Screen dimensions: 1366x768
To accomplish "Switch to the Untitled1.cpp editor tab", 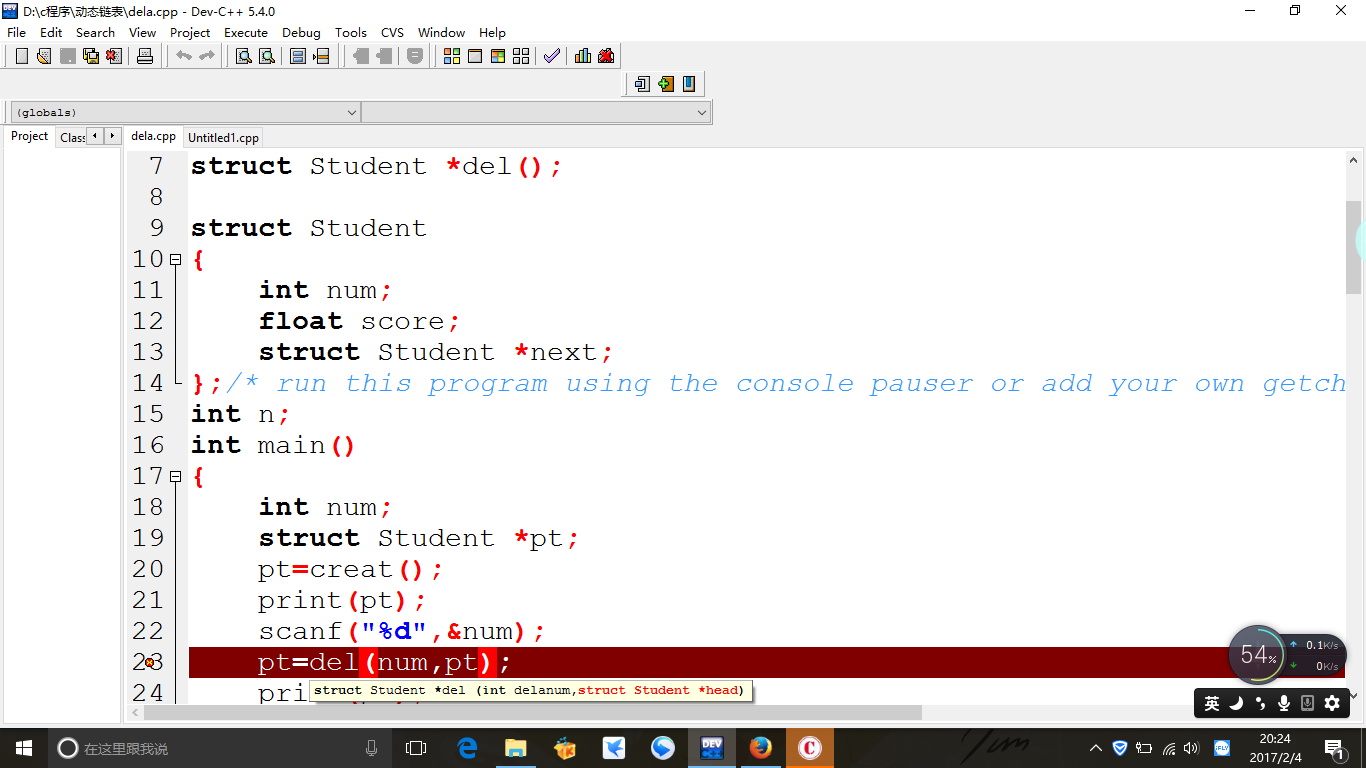I will coord(223,138).
